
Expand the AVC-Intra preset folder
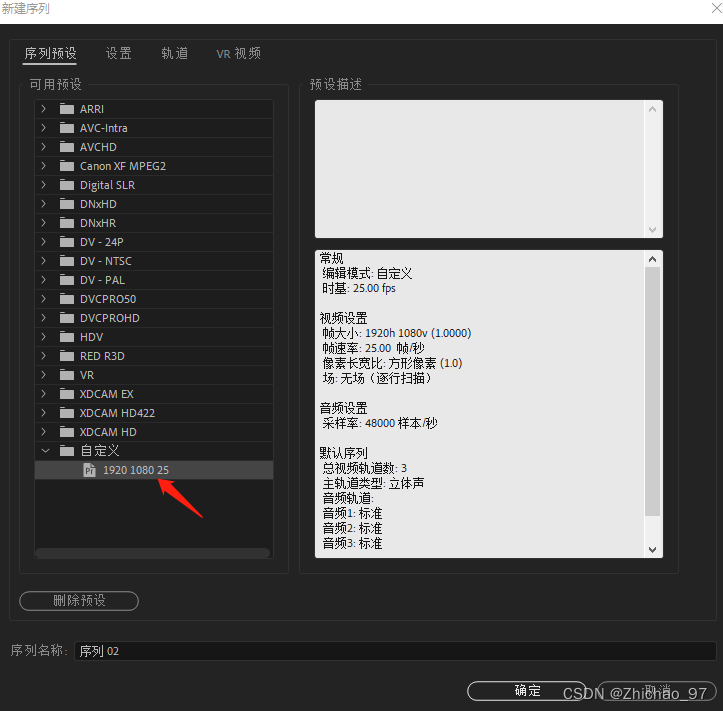tap(43, 128)
